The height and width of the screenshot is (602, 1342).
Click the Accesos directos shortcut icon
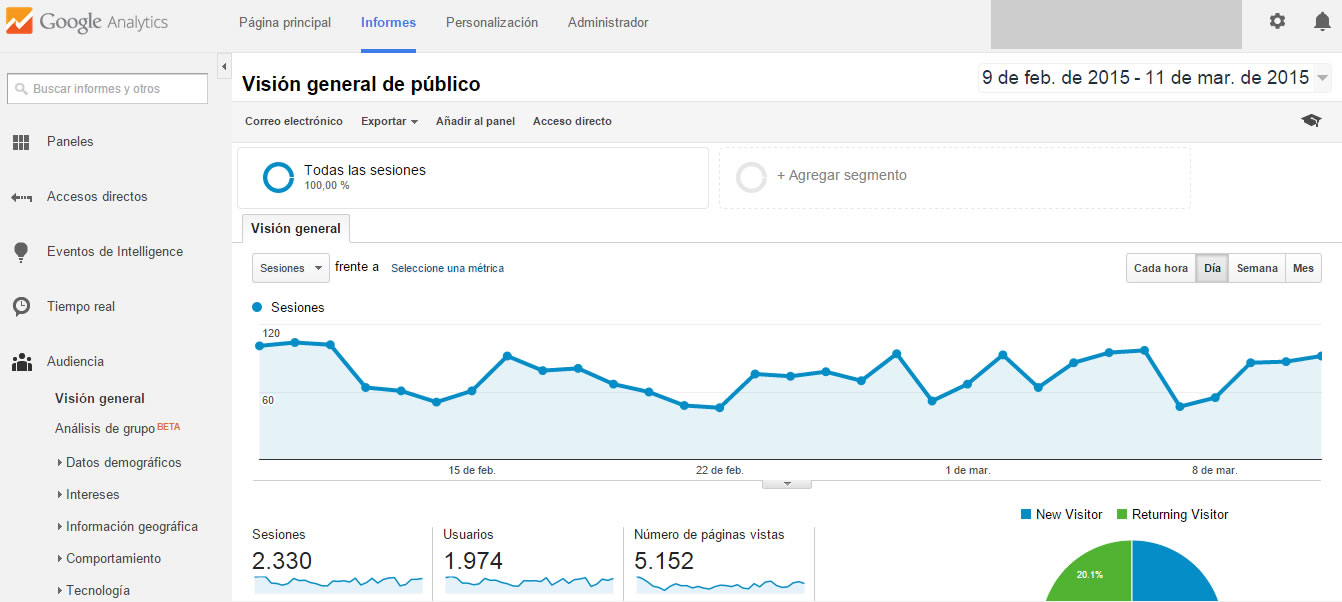[x=20, y=196]
